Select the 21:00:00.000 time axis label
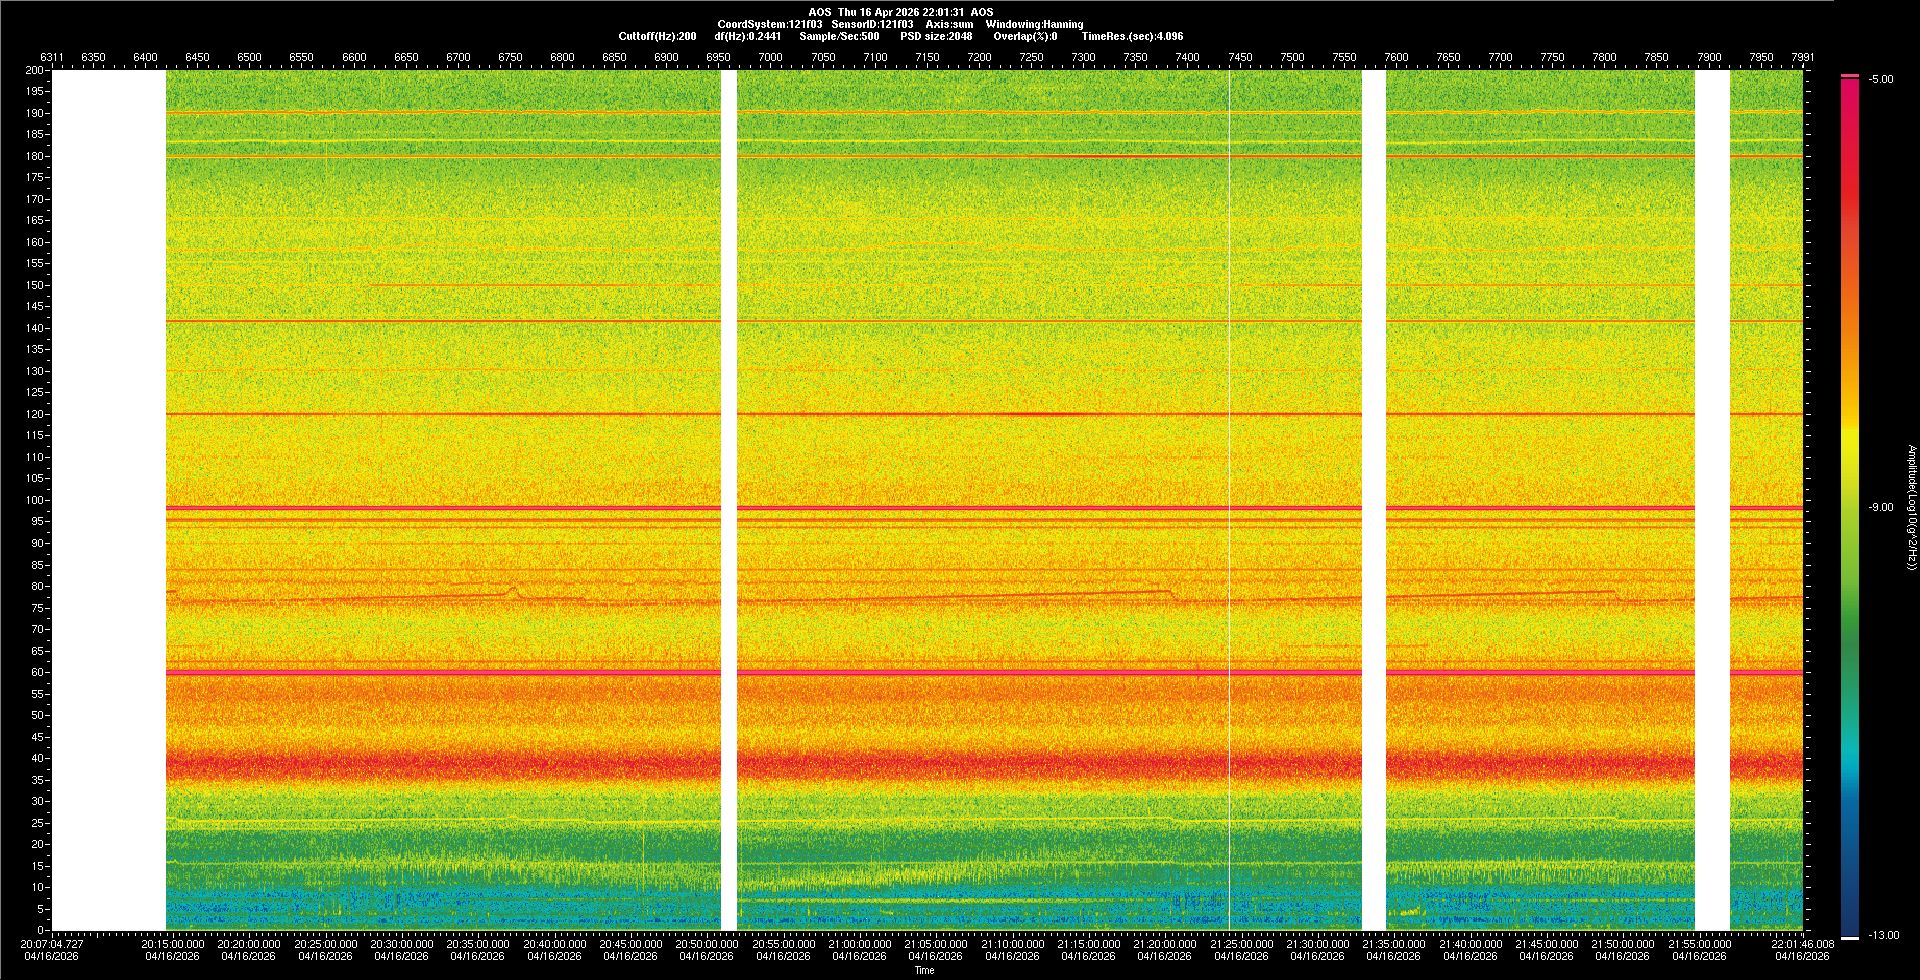This screenshot has width=1920, height=980. [859, 944]
